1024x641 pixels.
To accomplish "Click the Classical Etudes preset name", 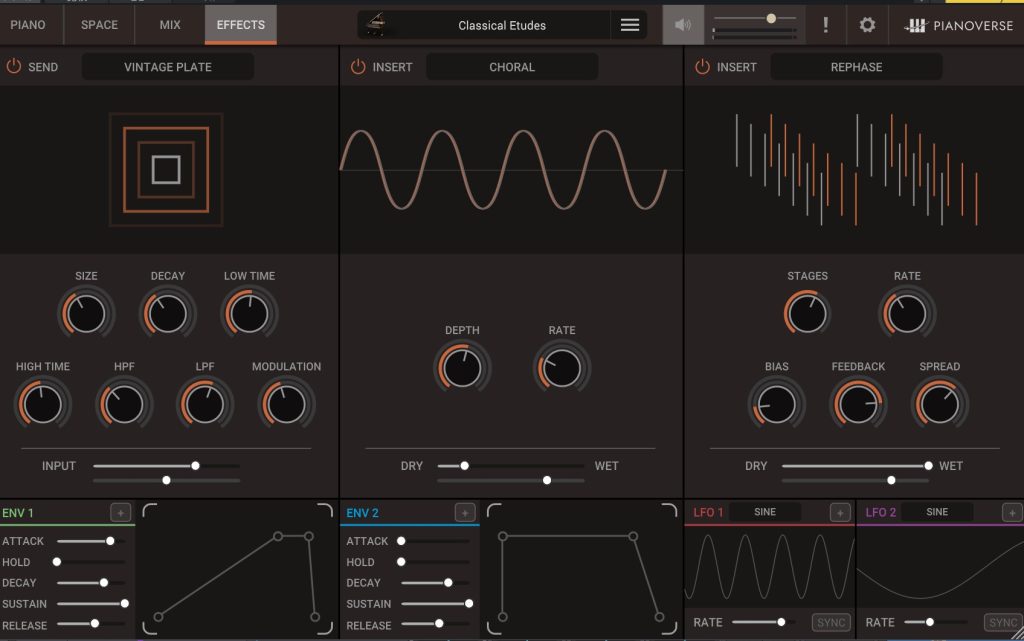I will (x=502, y=25).
